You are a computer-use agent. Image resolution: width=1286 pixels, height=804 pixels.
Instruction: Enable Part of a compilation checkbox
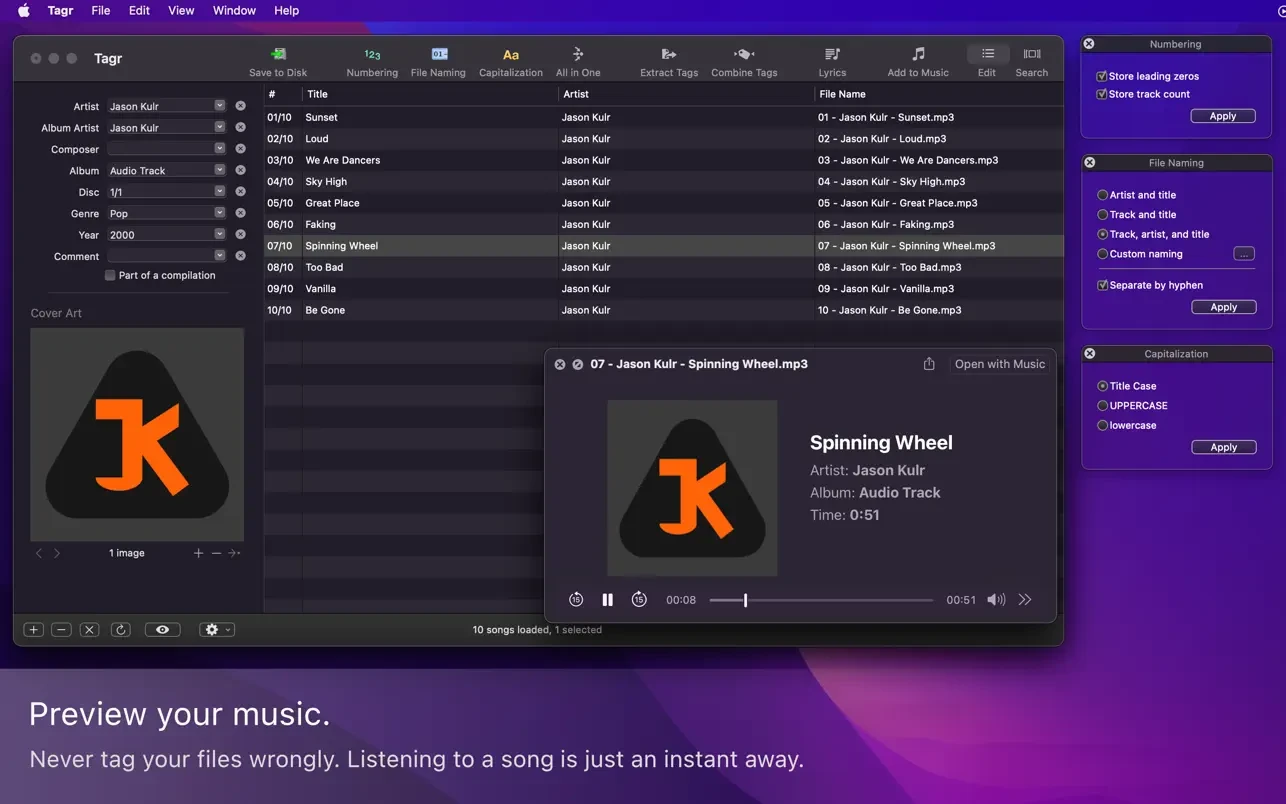coord(110,276)
